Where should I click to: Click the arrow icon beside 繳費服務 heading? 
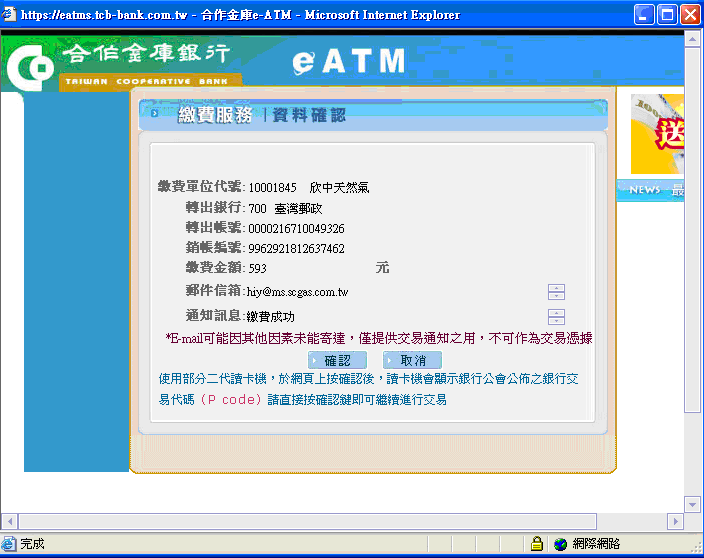coord(155,114)
